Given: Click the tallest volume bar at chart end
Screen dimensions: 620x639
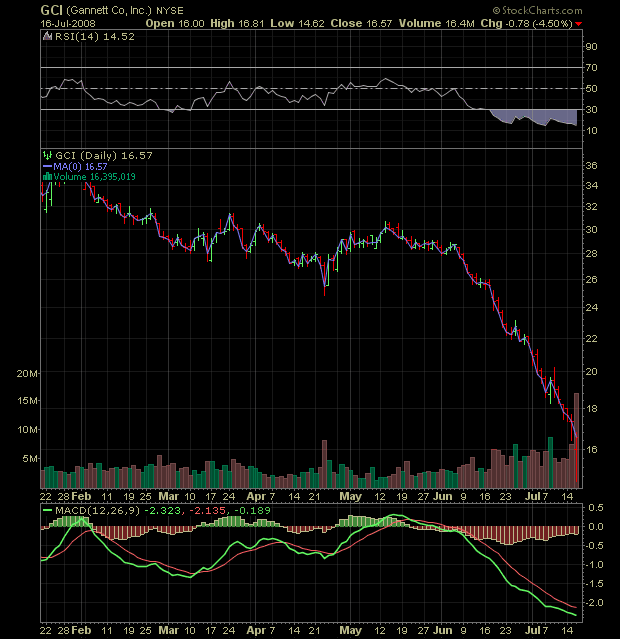Looking at the screenshot, I should coord(576,441).
